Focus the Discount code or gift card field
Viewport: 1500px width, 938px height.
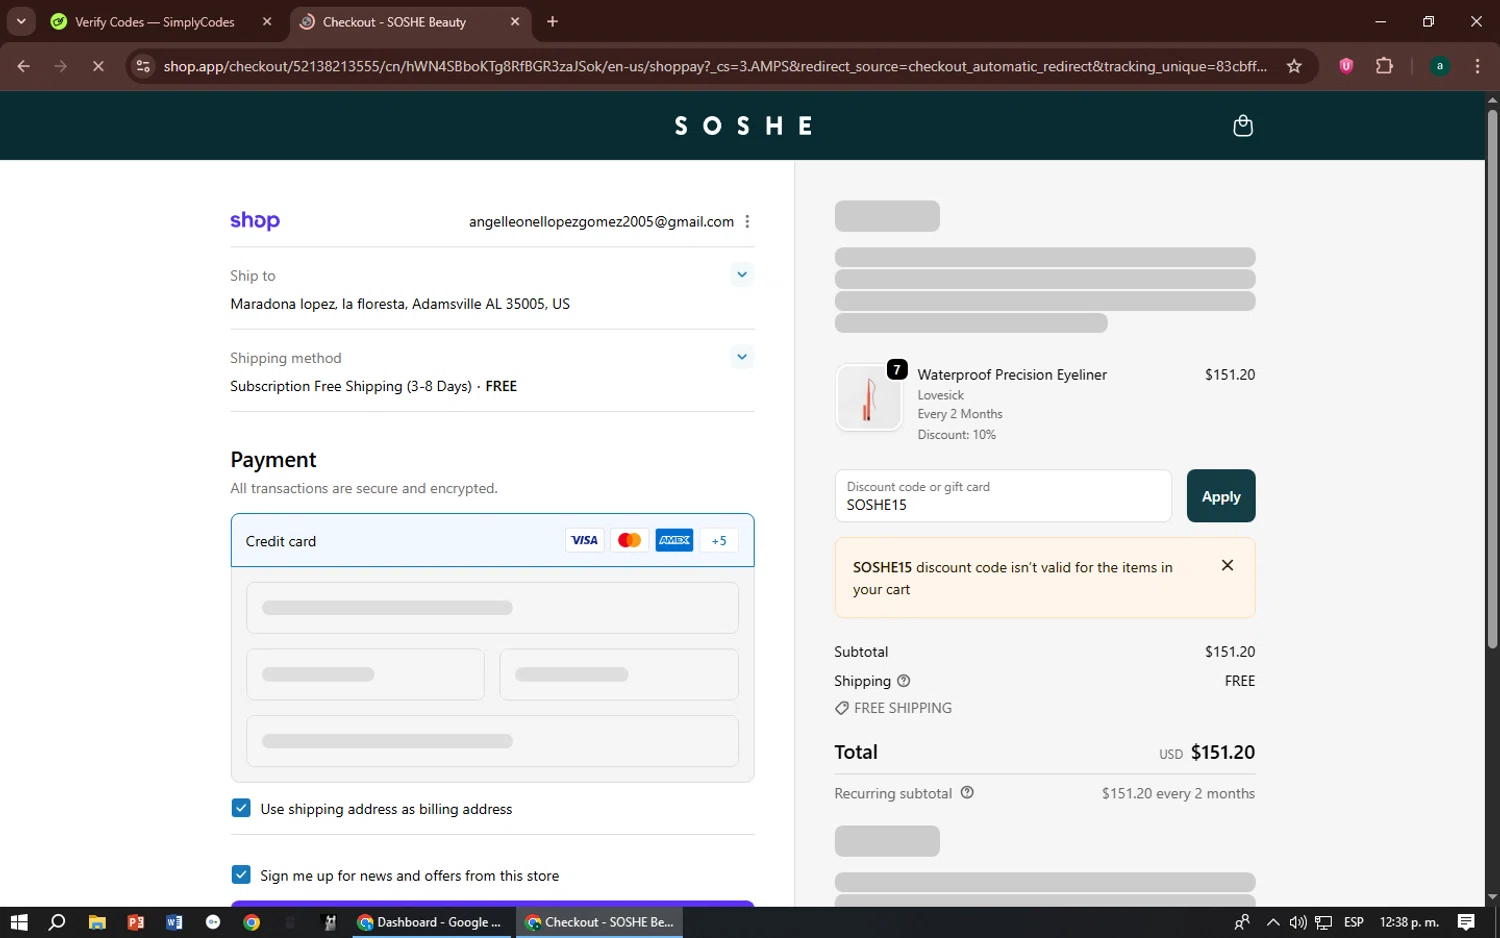(1003, 496)
